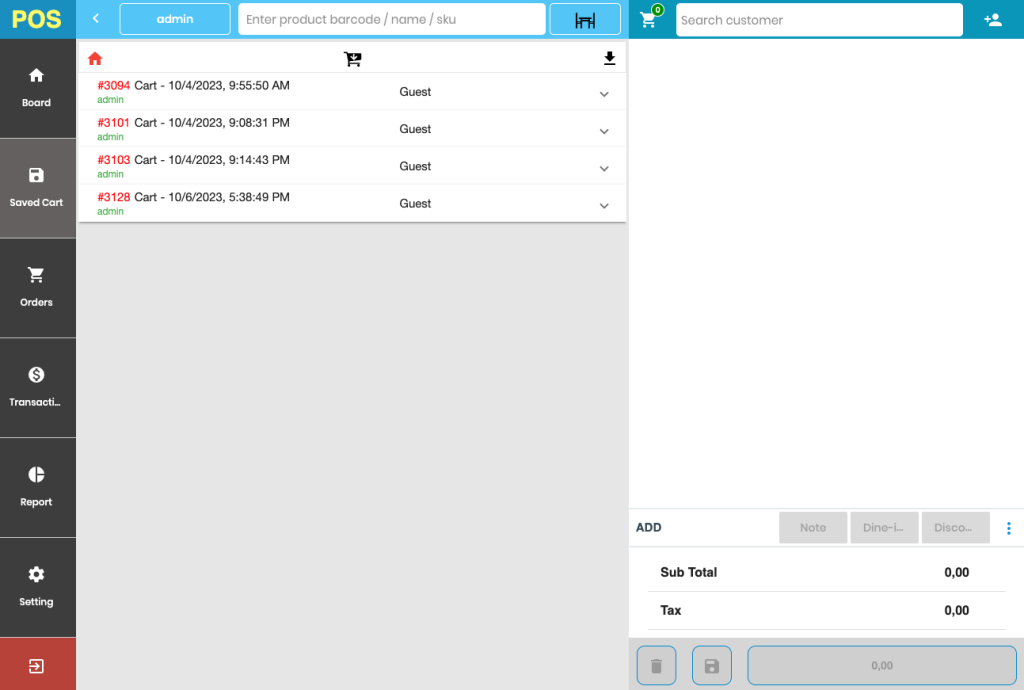The image size is (1024, 690).
Task: Go to Report in the sidebar
Action: (x=37, y=487)
